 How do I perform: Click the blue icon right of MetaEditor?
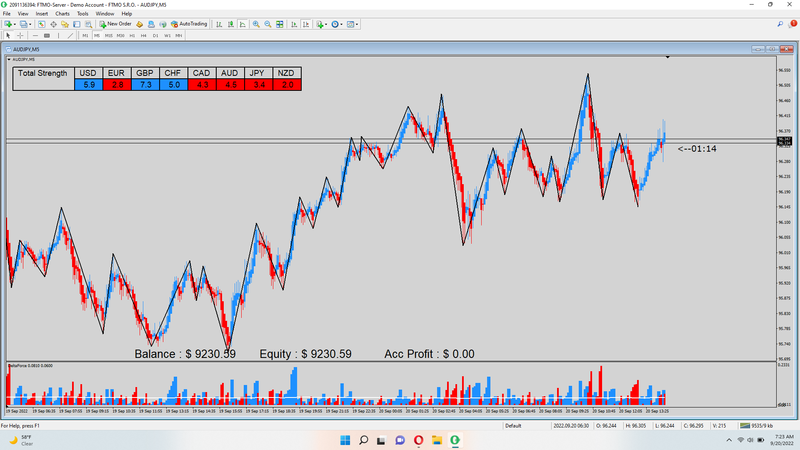click(x=151, y=24)
